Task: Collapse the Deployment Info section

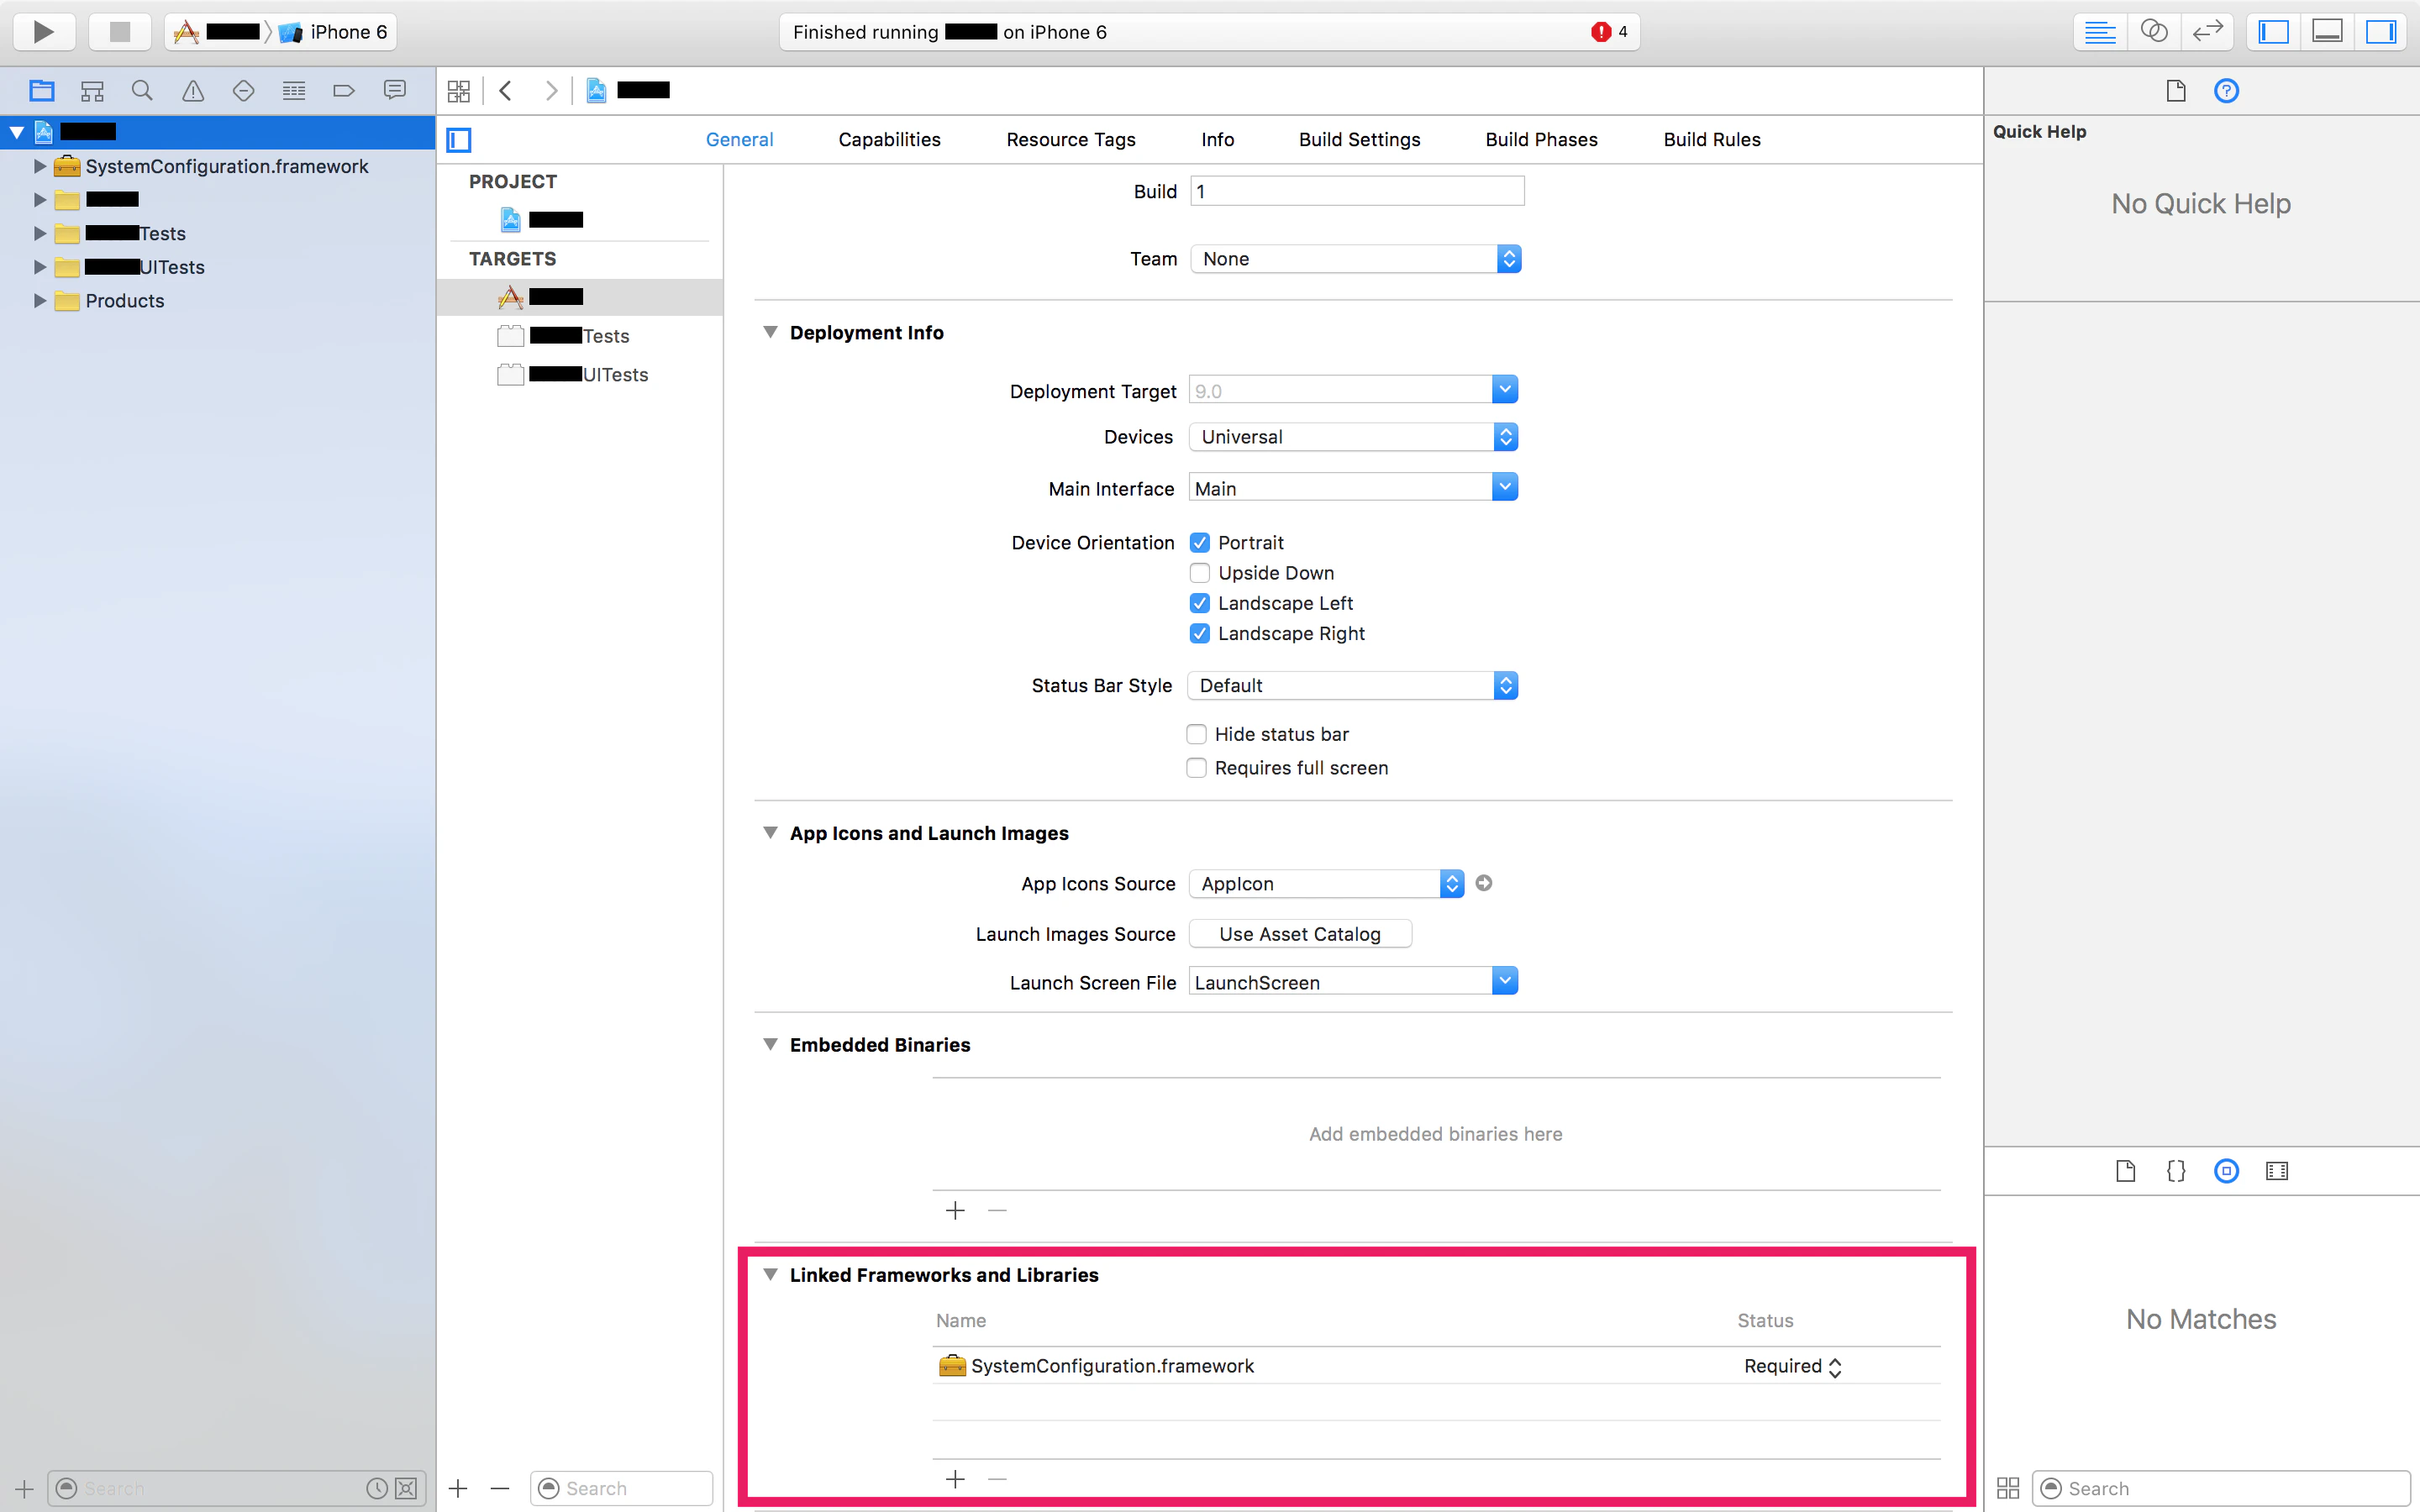Action: coord(770,332)
